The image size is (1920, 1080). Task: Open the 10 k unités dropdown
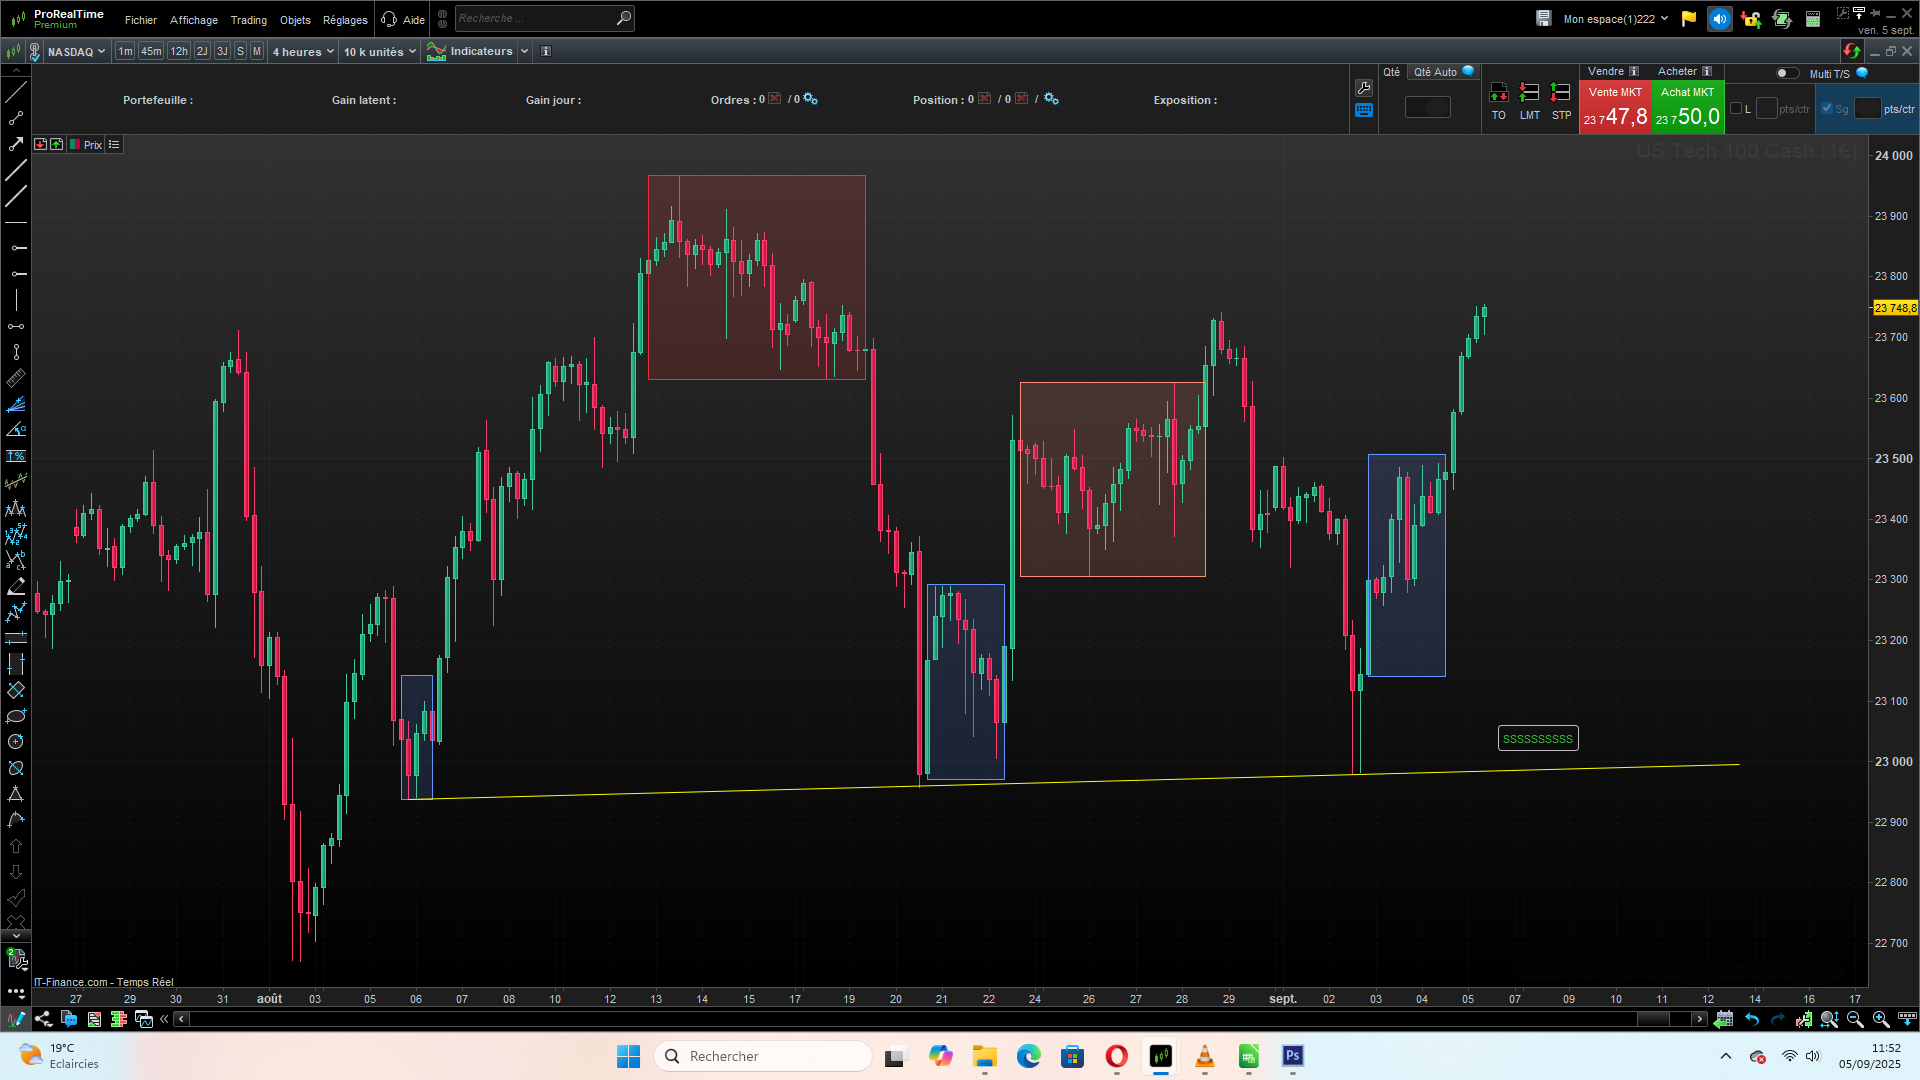(x=379, y=52)
